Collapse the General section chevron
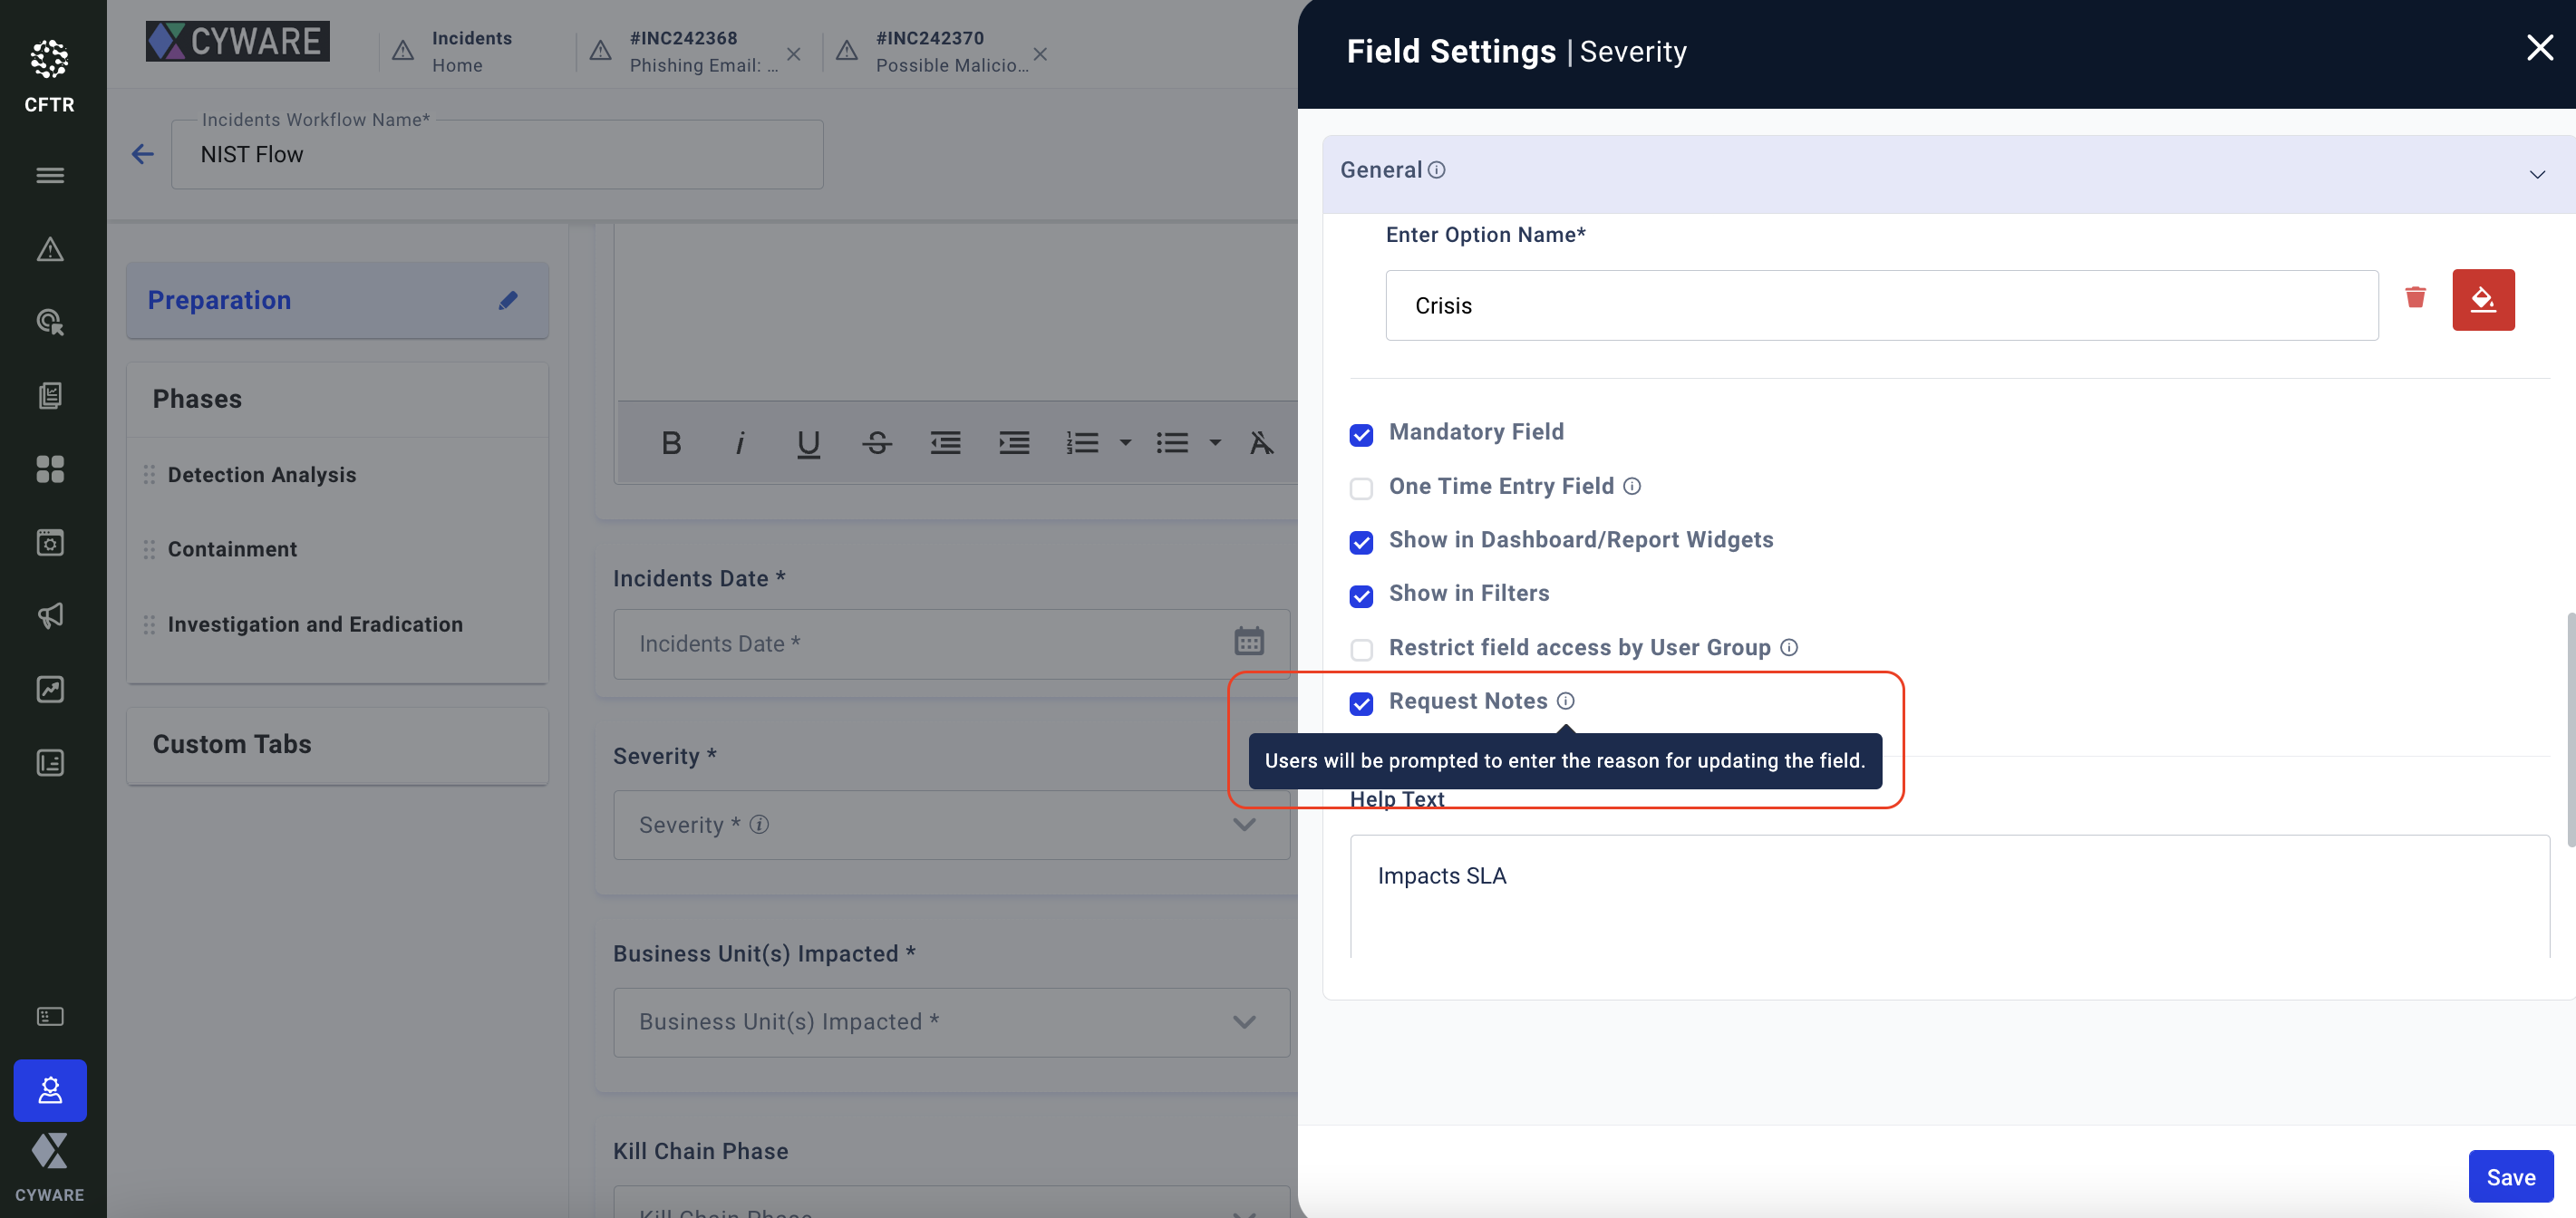 point(2536,174)
